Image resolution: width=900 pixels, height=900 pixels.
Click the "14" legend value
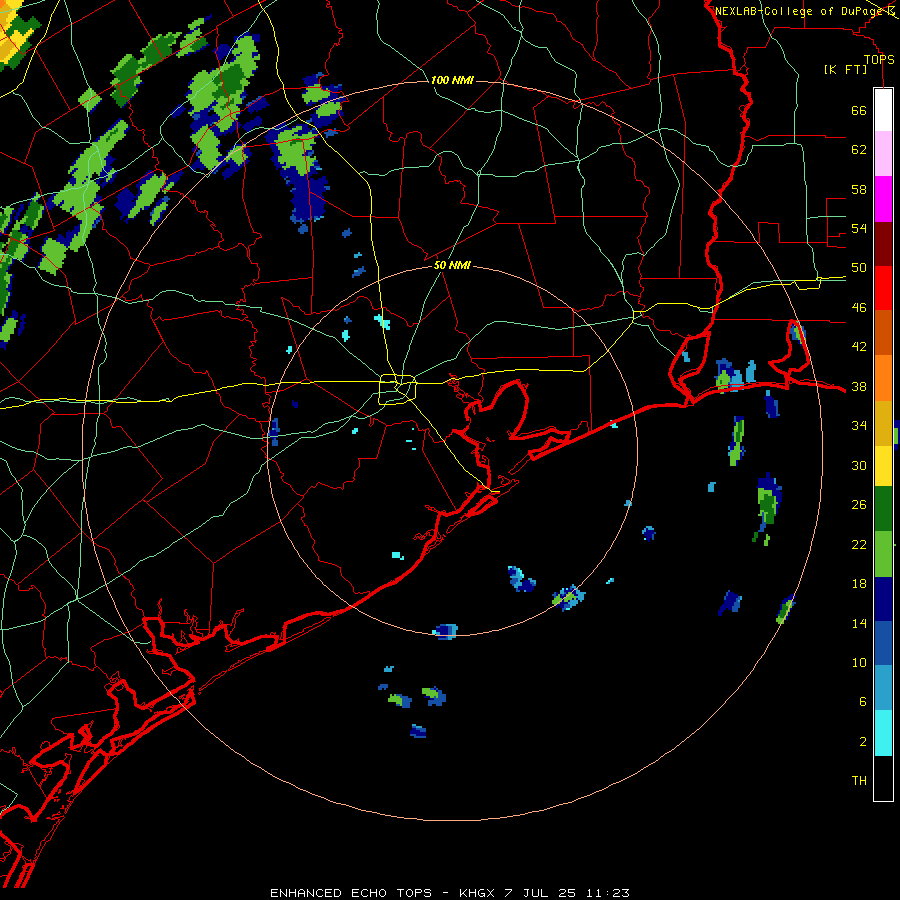coord(859,623)
